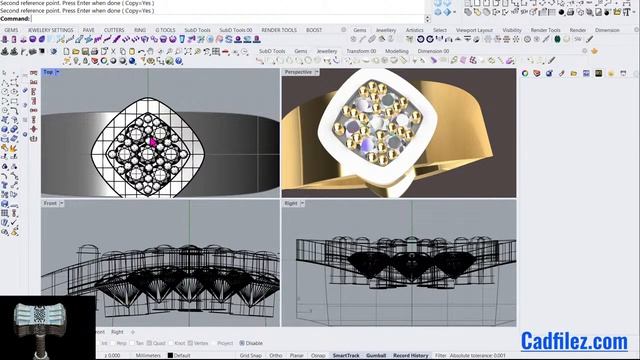Click the Paste clipboard icon

click(x=132, y=52)
